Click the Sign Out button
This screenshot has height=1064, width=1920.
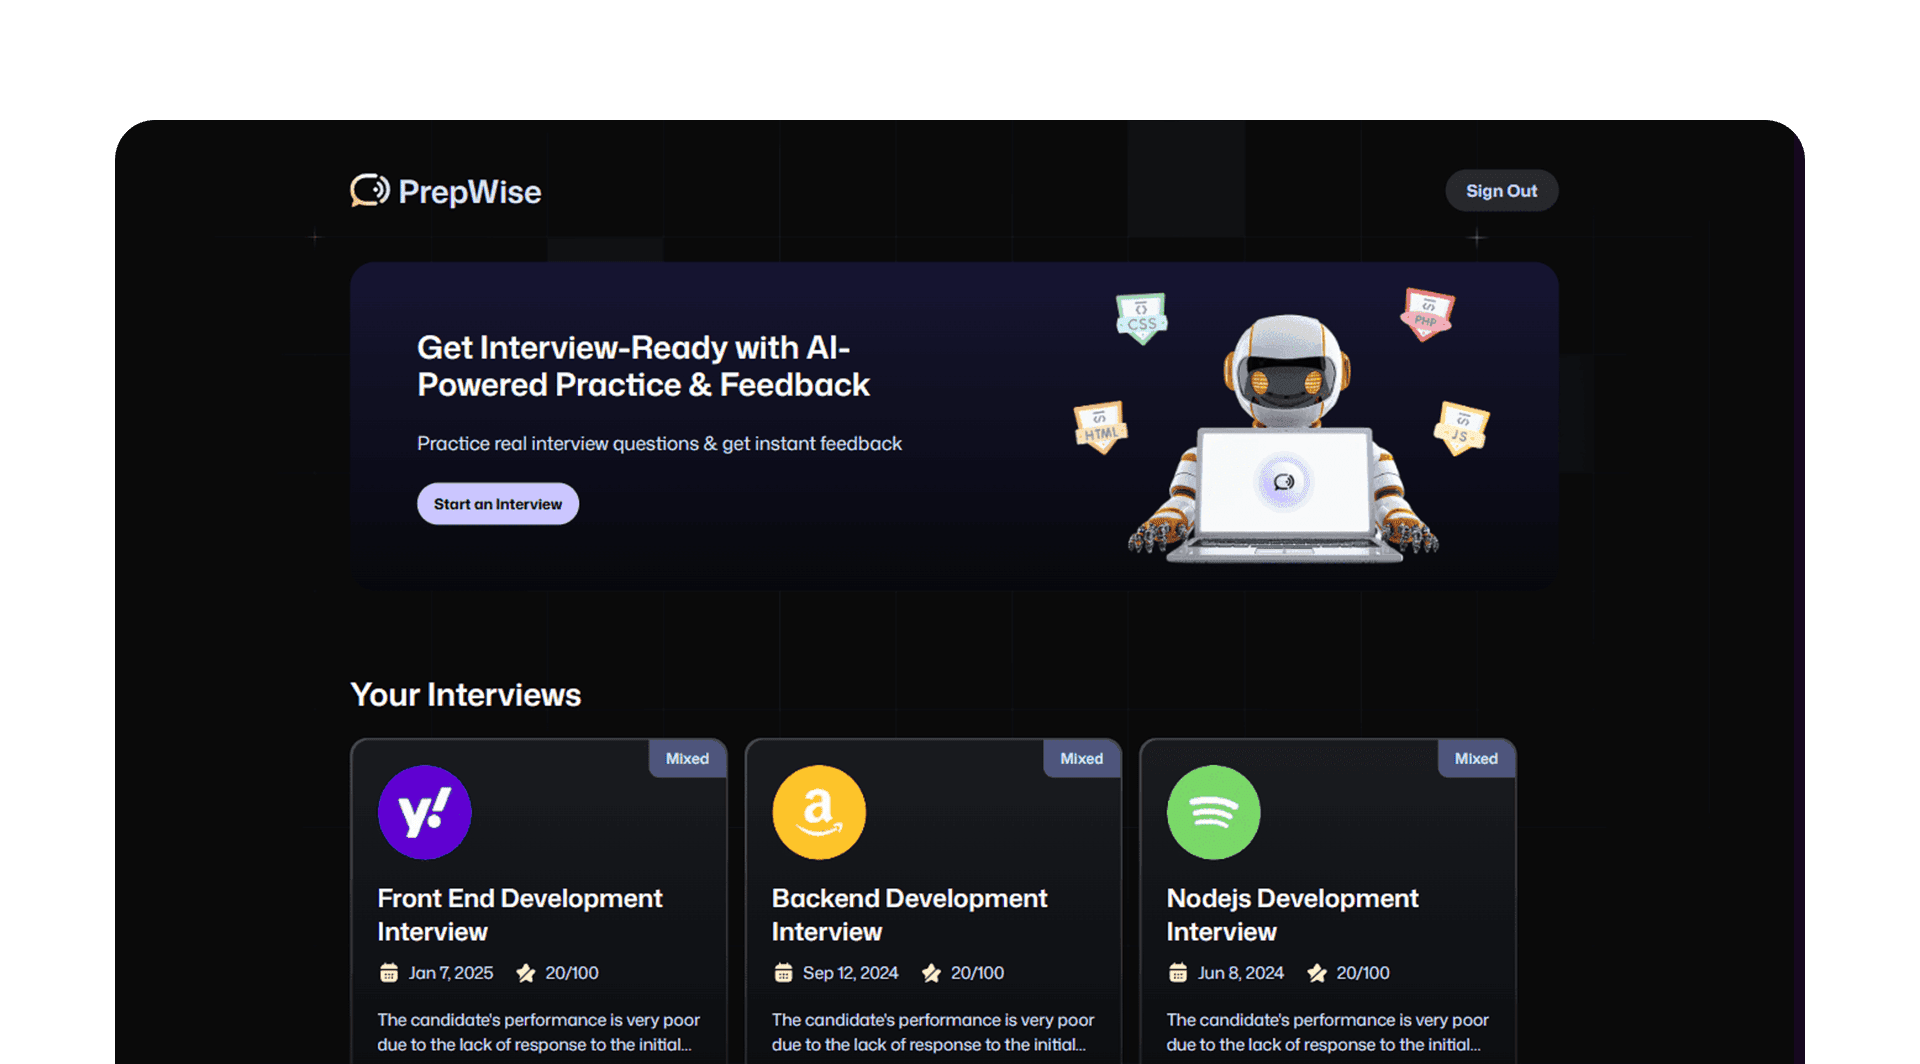pos(1501,191)
